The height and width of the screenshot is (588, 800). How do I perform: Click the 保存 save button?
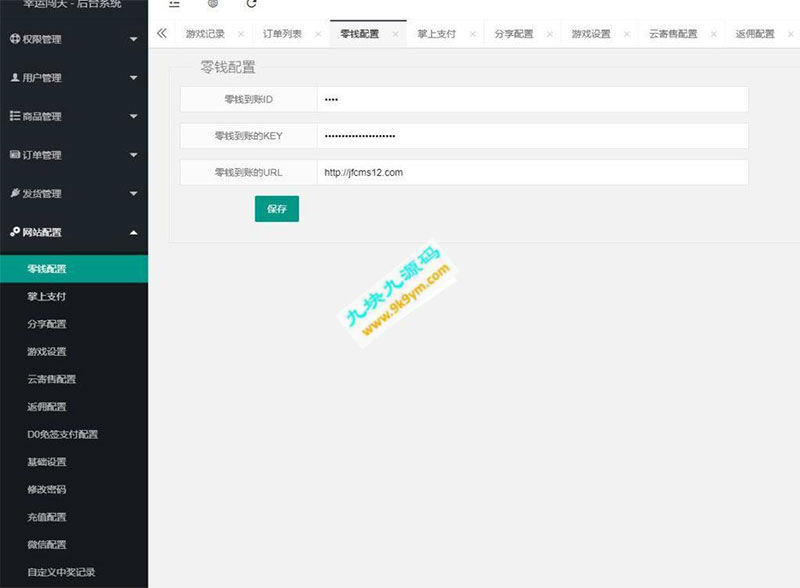(x=277, y=208)
